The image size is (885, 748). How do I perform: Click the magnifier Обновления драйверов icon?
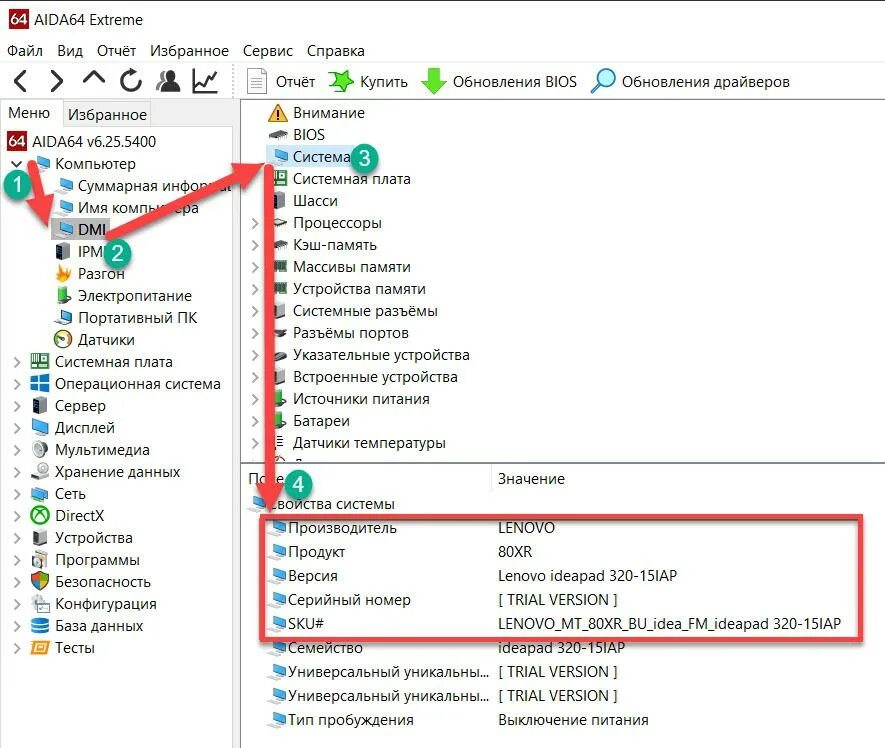603,81
